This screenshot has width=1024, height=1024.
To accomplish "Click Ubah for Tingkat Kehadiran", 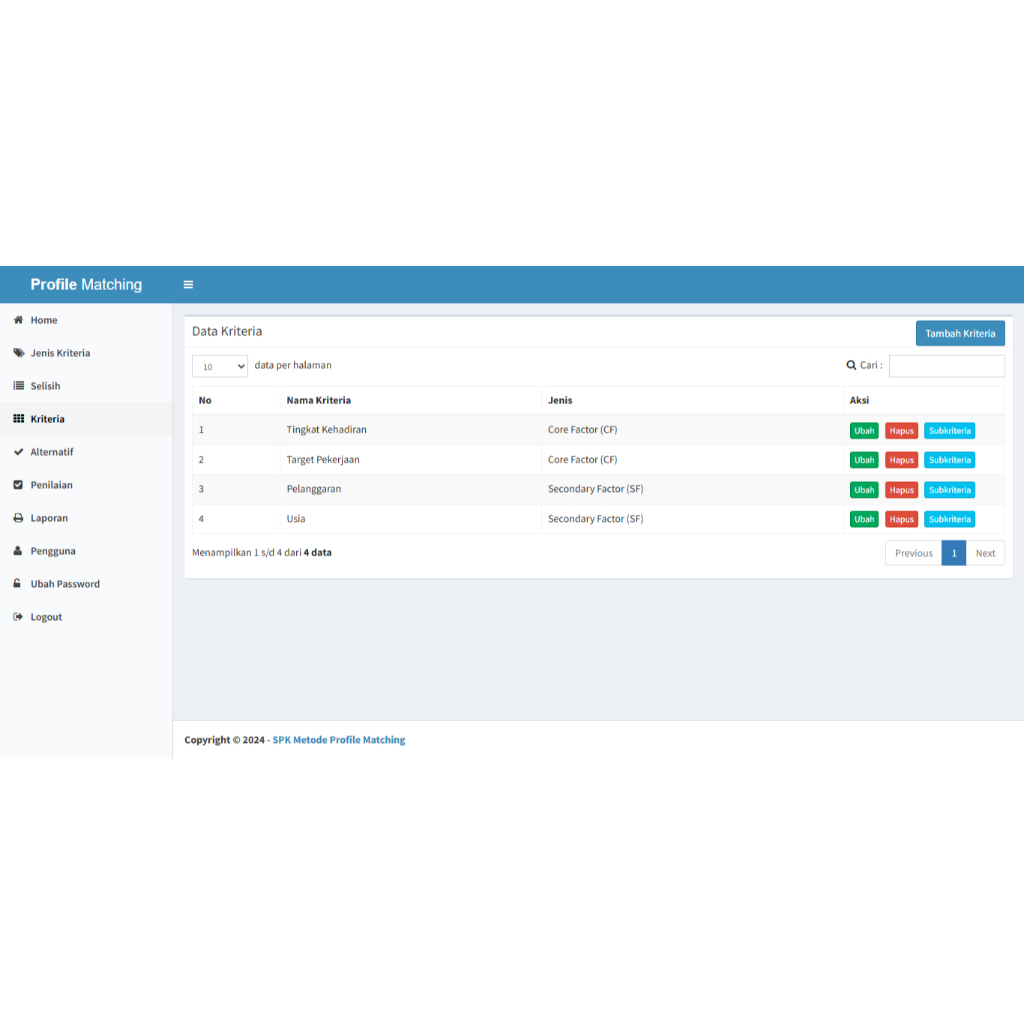I will tap(864, 430).
